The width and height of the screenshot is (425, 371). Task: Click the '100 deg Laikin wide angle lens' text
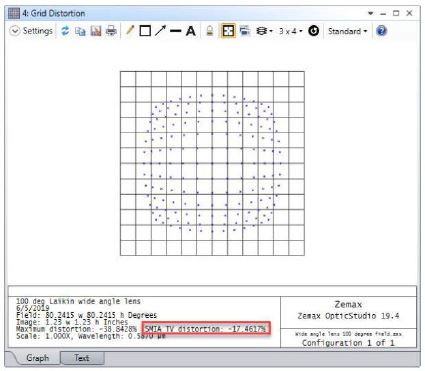click(78, 301)
